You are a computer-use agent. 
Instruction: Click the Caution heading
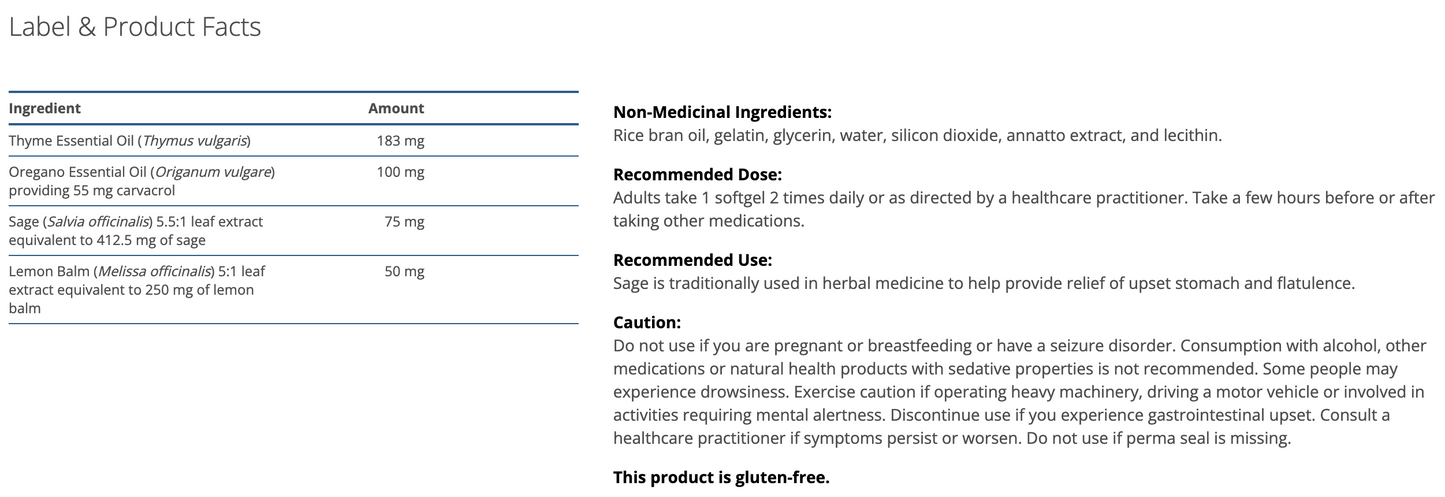point(647,322)
